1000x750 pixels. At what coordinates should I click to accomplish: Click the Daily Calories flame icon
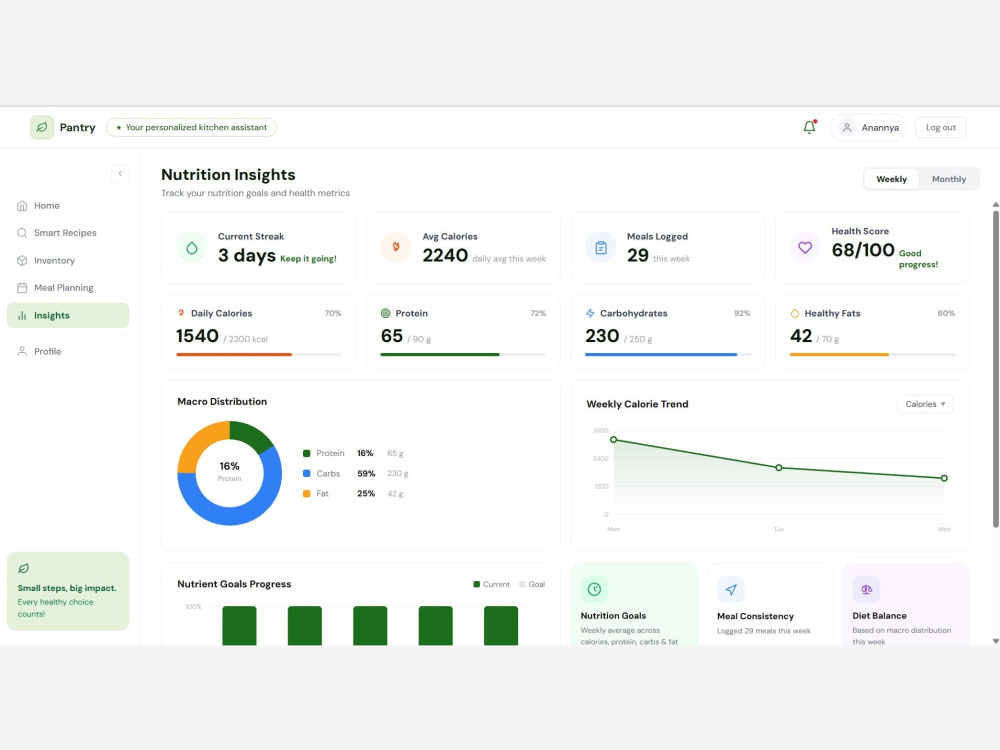click(181, 313)
